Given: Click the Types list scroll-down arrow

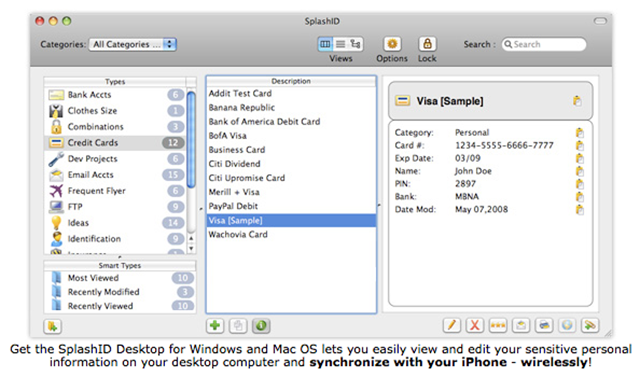Looking at the screenshot, I should pyautogui.click(x=191, y=248).
